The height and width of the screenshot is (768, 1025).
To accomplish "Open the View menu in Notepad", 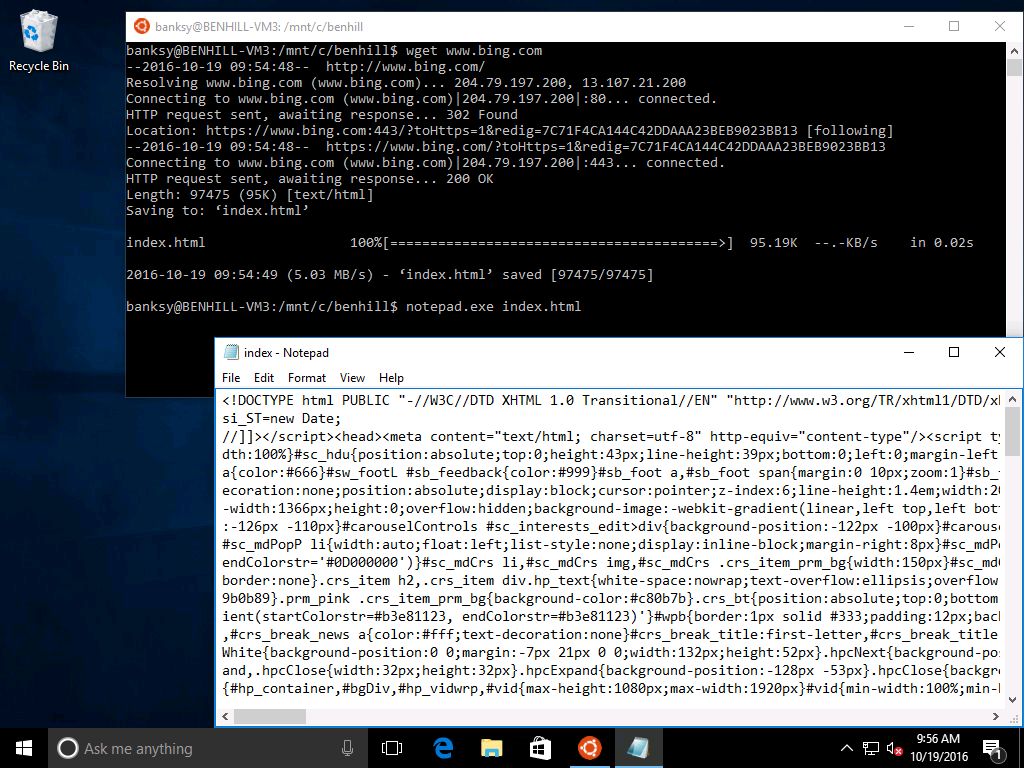I will (352, 378).
